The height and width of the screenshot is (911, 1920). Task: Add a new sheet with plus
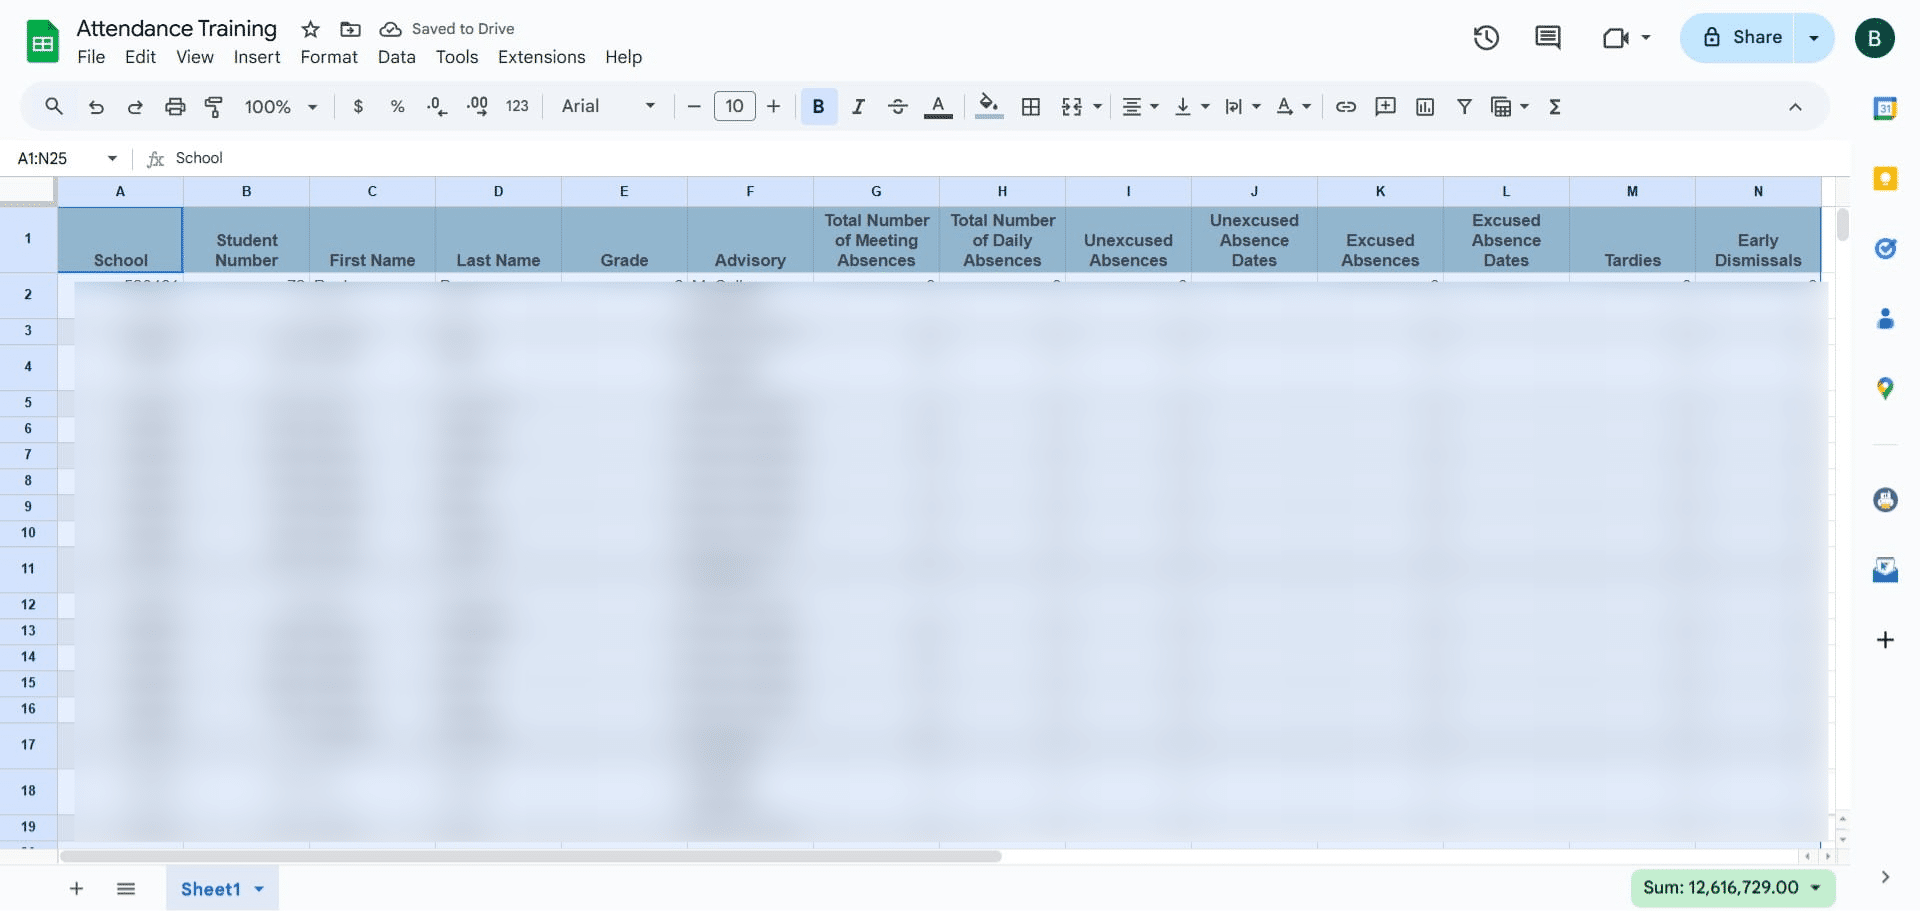76,888
